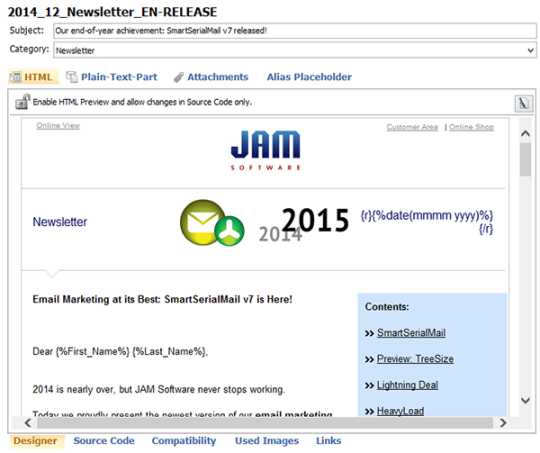Image resolution: width=540 pixels, height=453 pixels.
Task: Click horizontal scrollbar left arrow
Action: [28, 423]
